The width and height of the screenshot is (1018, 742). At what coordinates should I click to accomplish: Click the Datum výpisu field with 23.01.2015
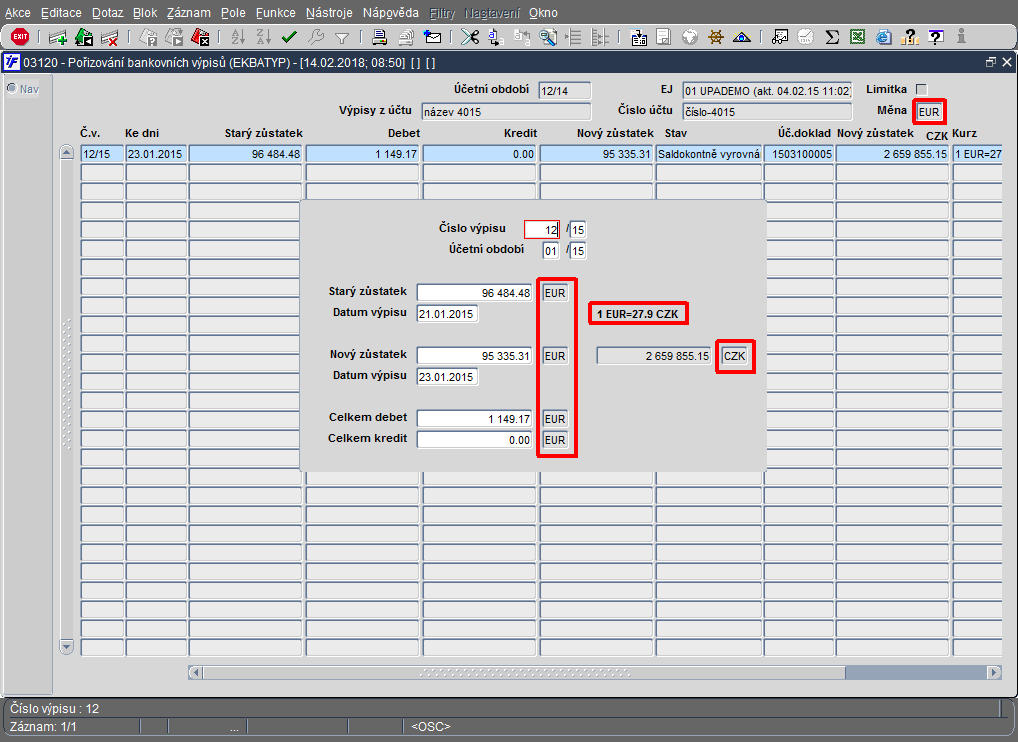click(447, 377)
